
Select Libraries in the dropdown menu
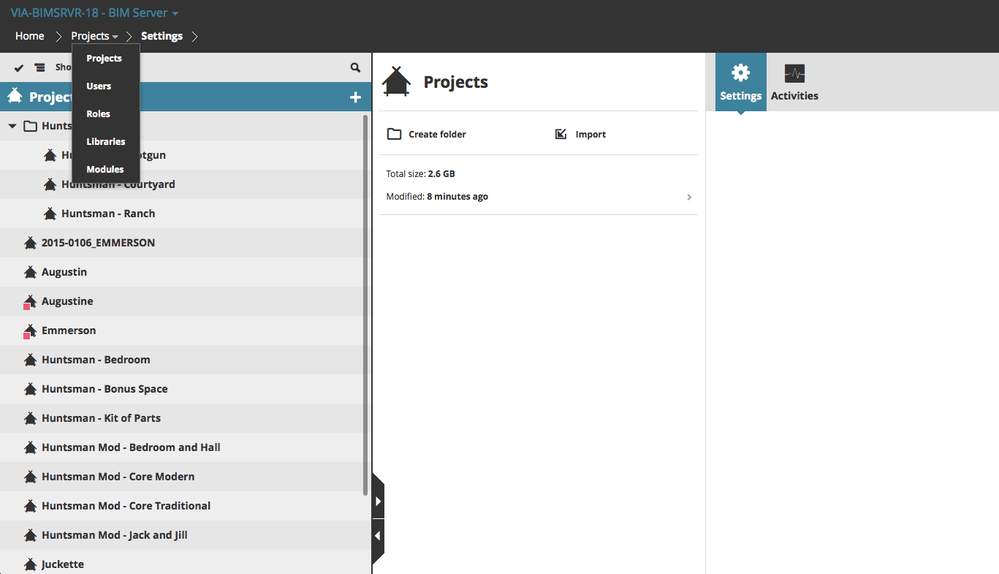point(106,141)
